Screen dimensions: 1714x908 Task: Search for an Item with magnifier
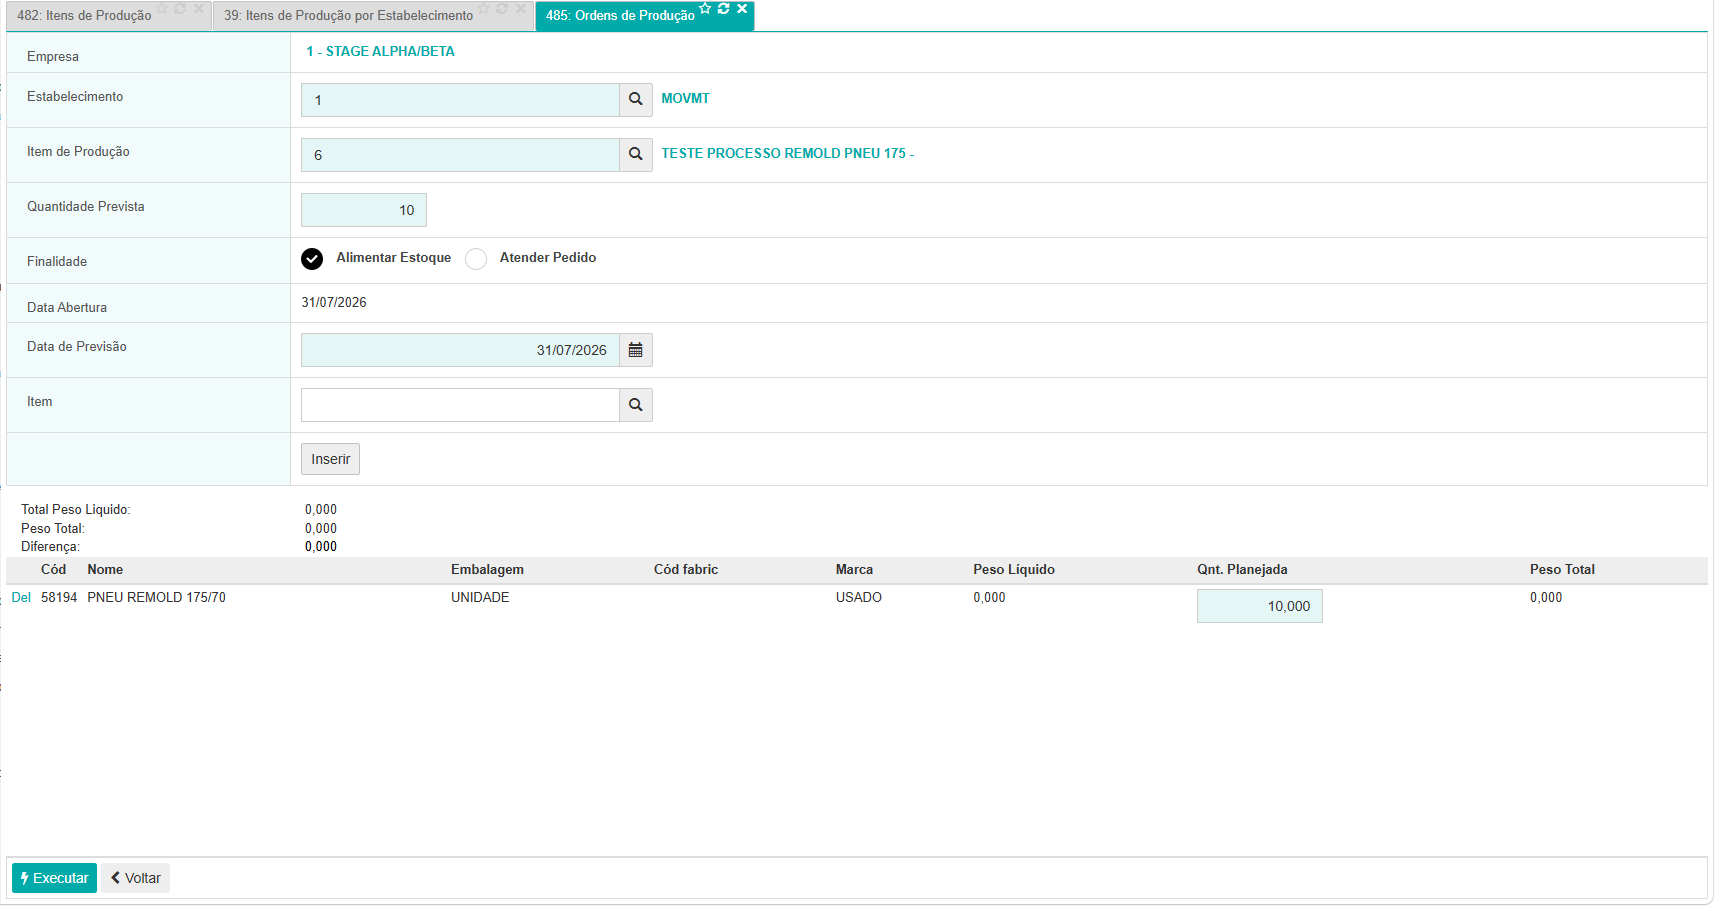coord(636,405)
